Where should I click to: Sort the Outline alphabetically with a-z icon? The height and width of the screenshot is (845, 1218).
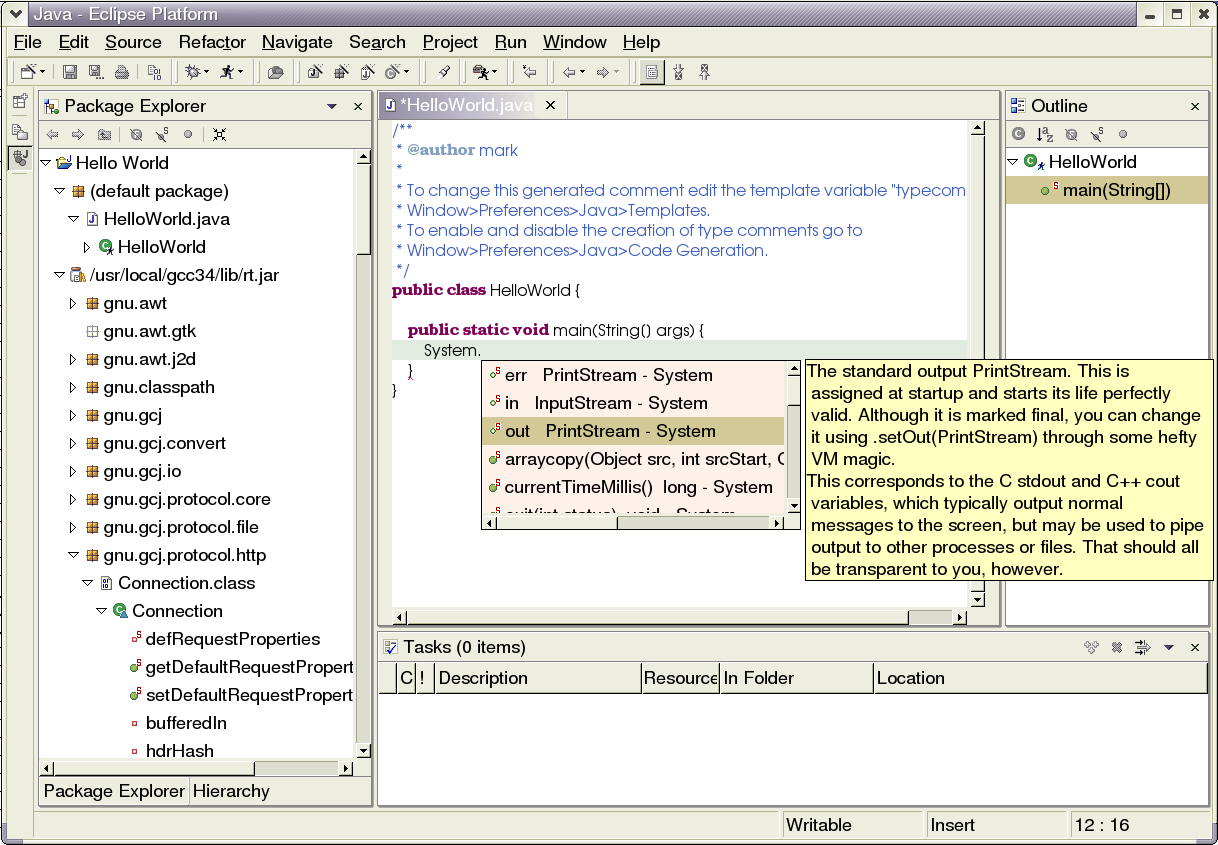(x=1045, y=134)
